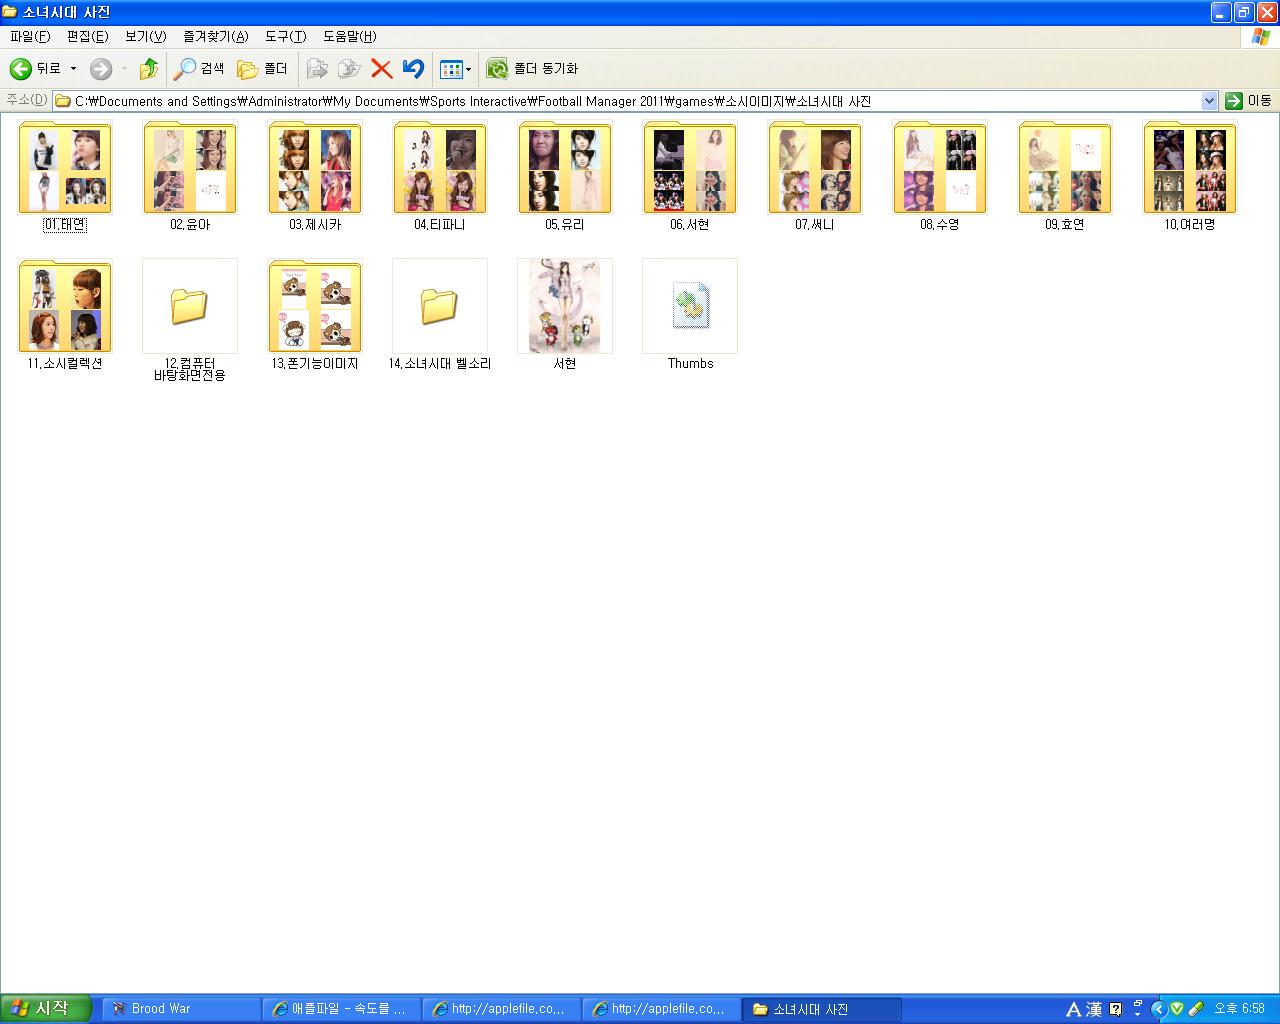Expand the address bar dropdown arrow
The image size is (1280, 1024).
coord(1209,101)
